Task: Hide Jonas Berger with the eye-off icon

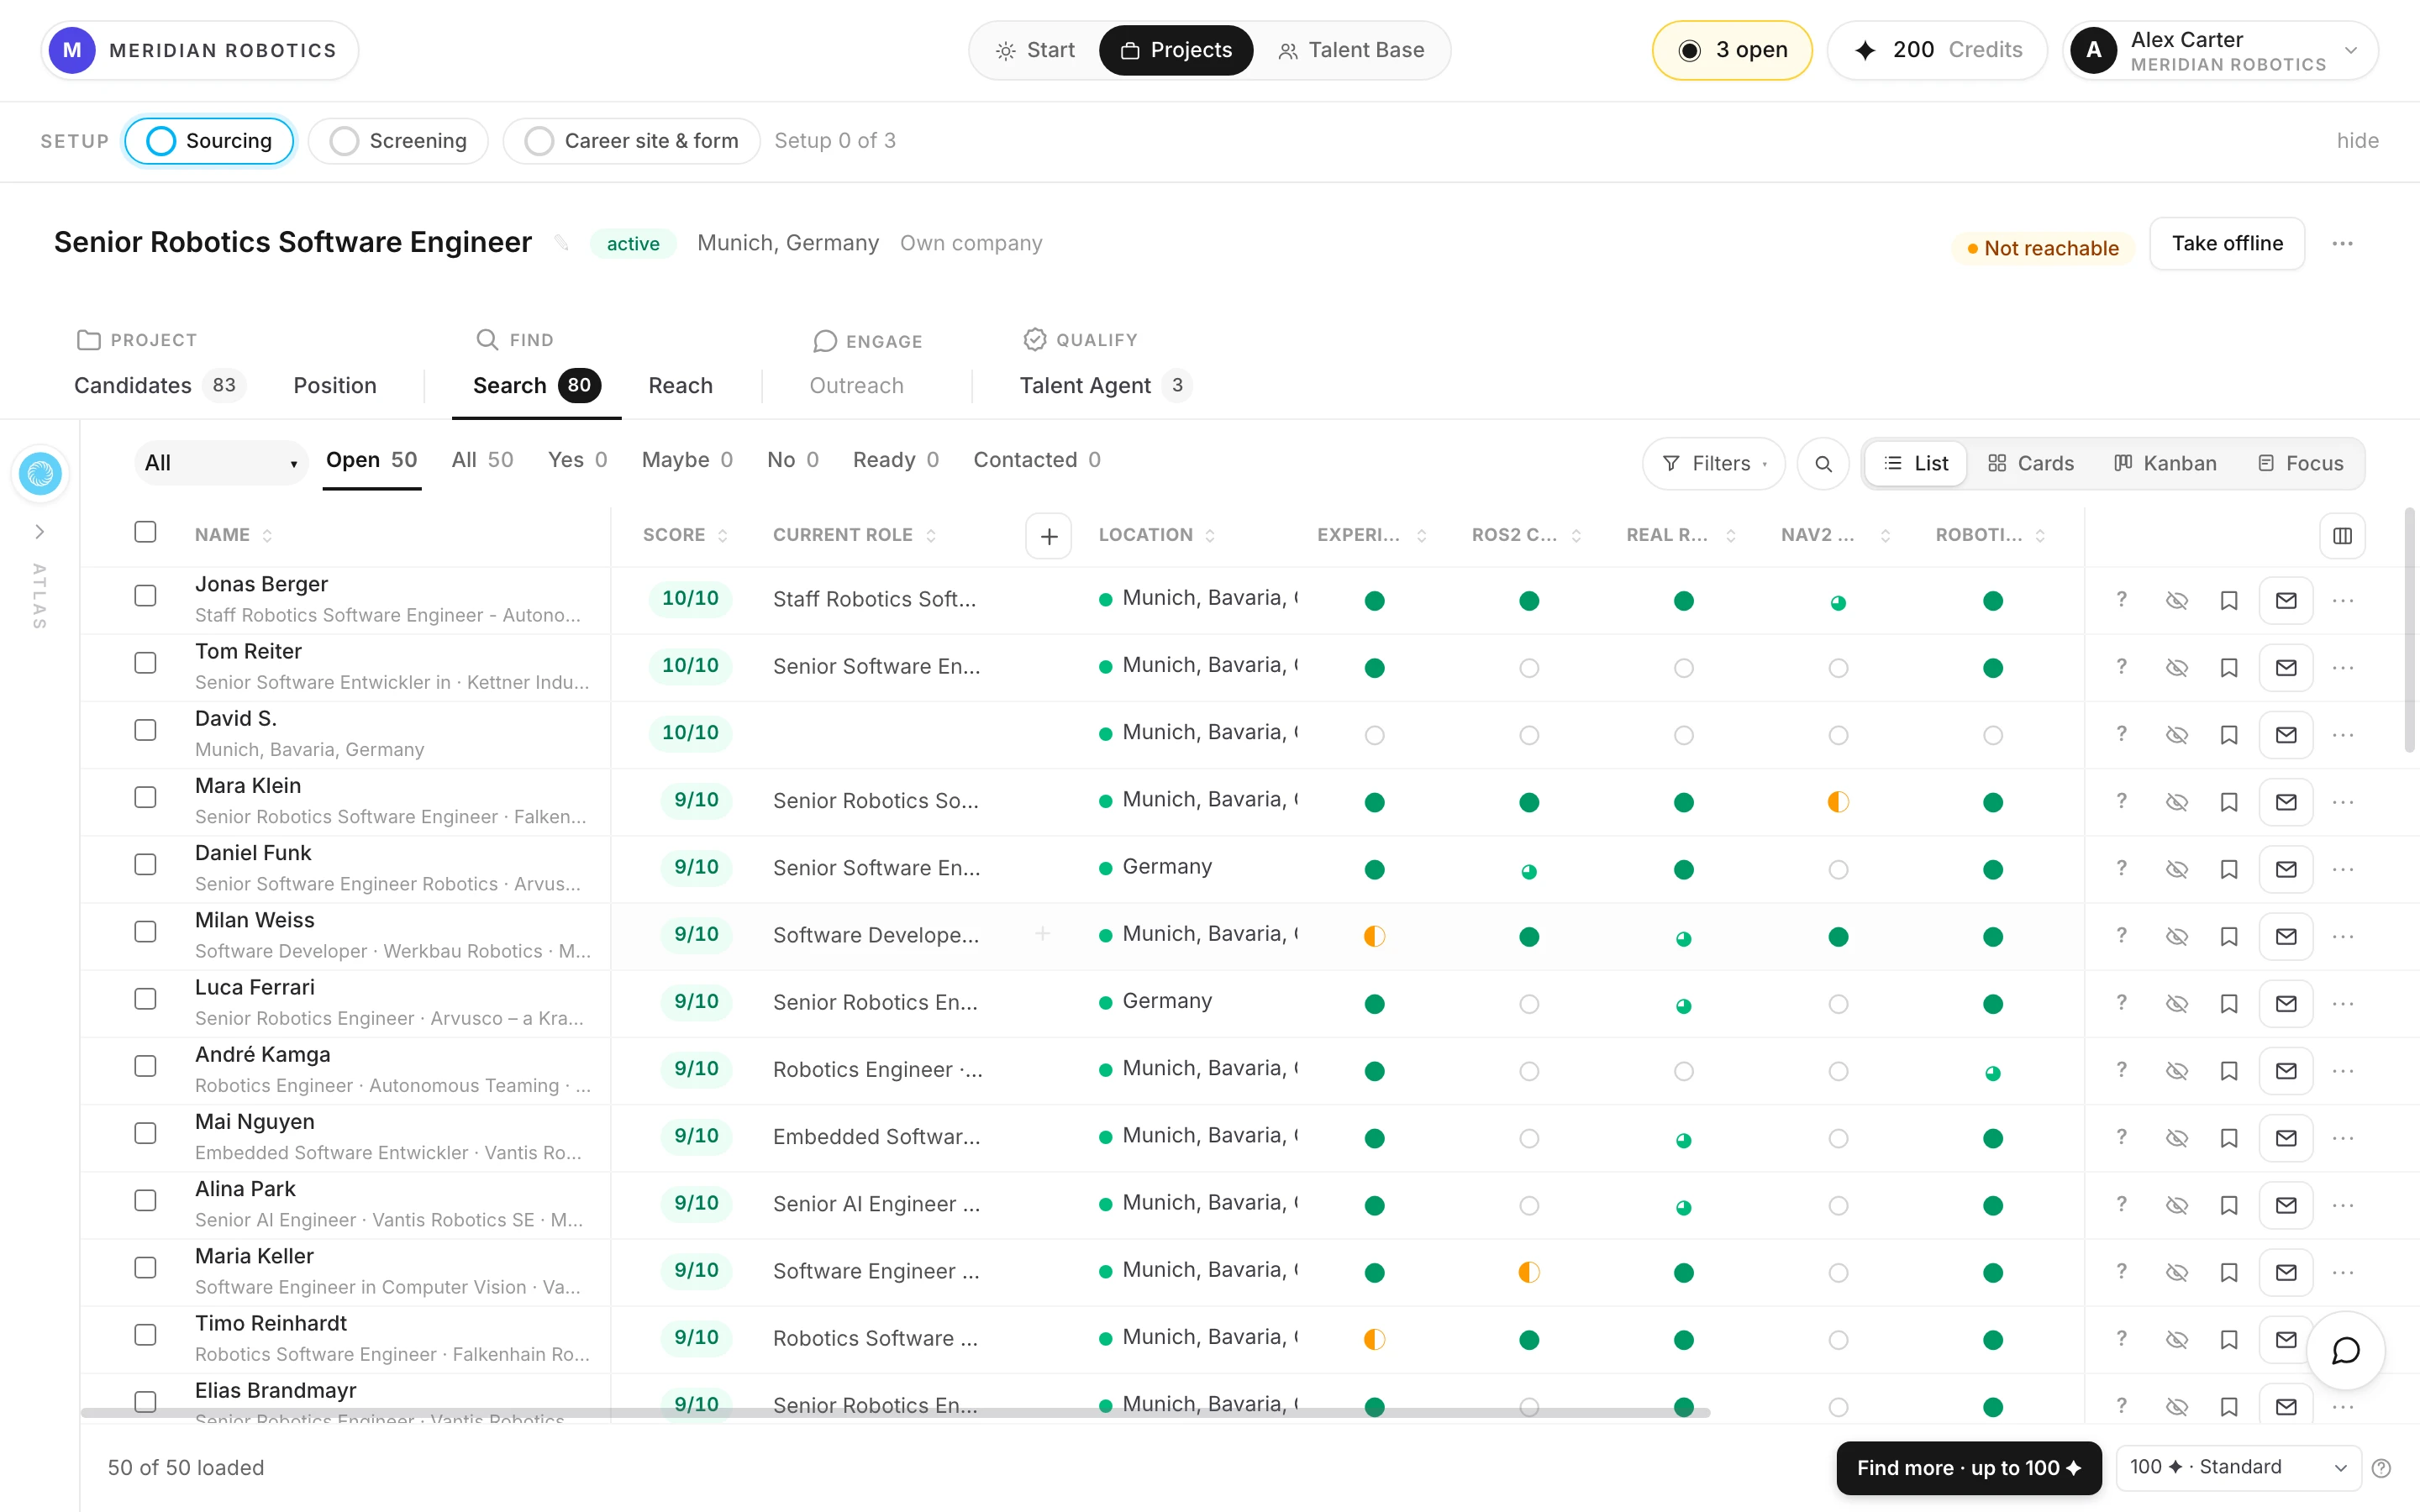Action: click(2176, 600)
